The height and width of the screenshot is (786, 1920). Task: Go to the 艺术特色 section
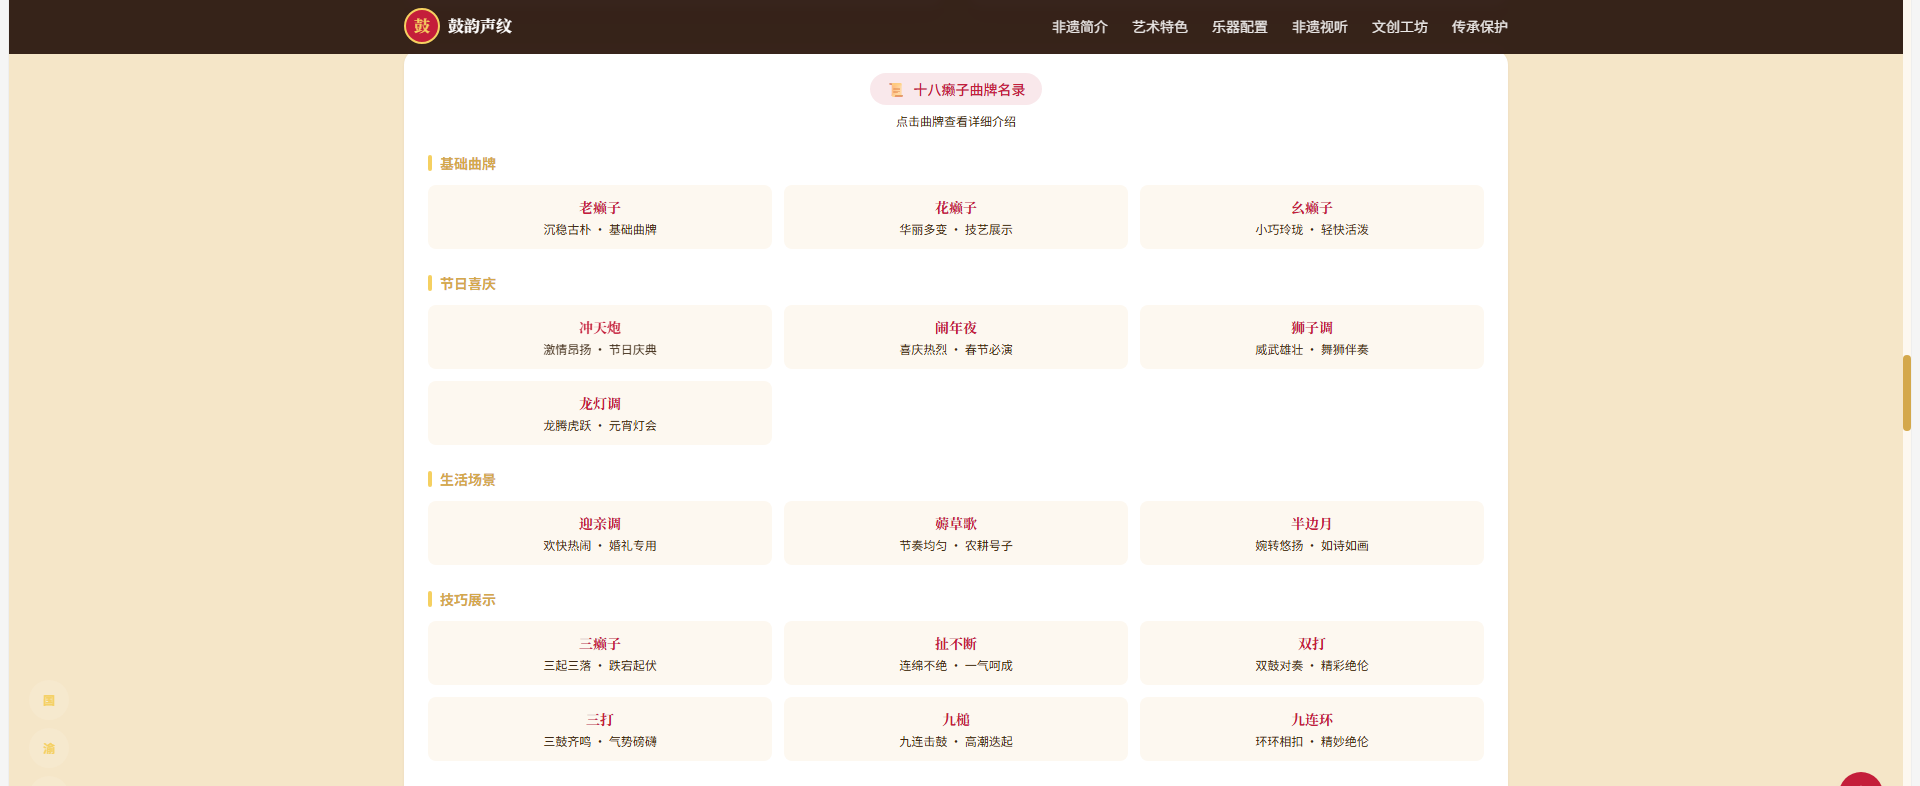click(x=1160, y=27)
